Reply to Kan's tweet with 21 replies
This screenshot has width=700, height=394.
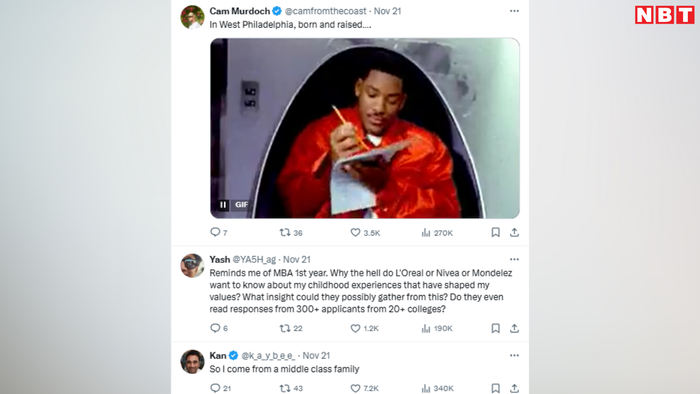215,388
